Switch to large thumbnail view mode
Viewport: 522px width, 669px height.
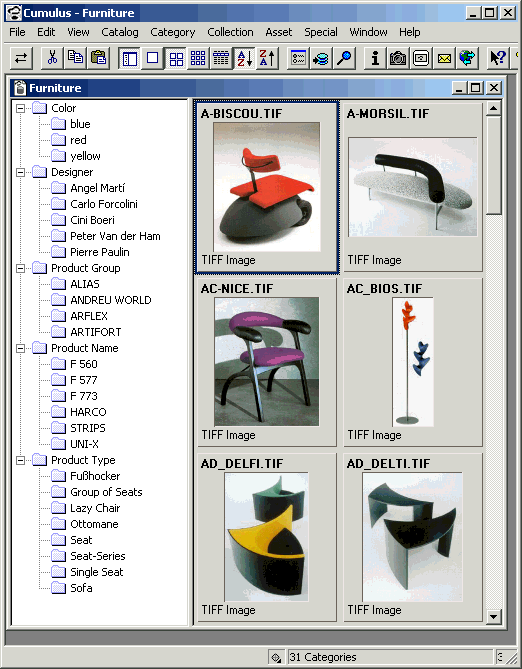point(175,58)
